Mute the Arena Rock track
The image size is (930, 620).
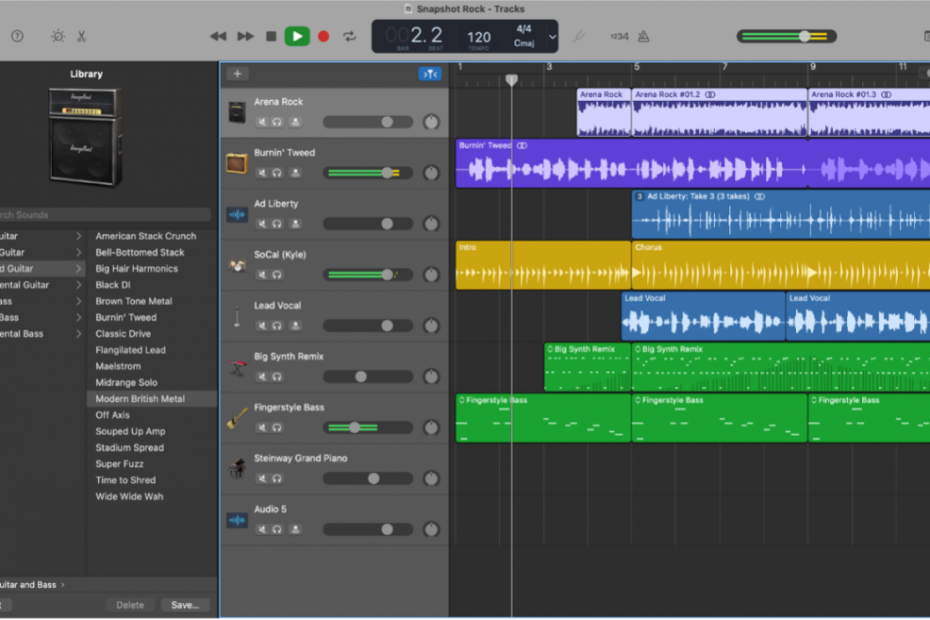(x=262, y=122)
